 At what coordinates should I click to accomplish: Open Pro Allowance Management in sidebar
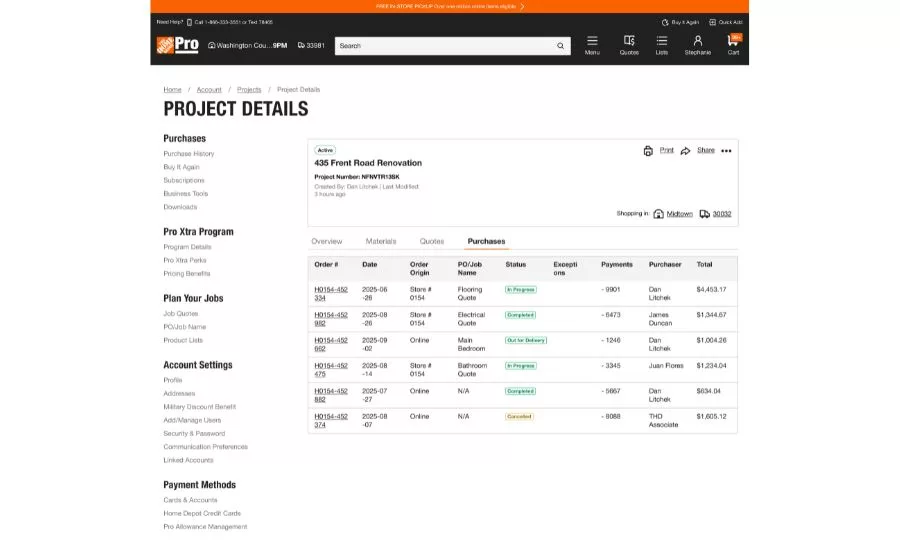205,527
